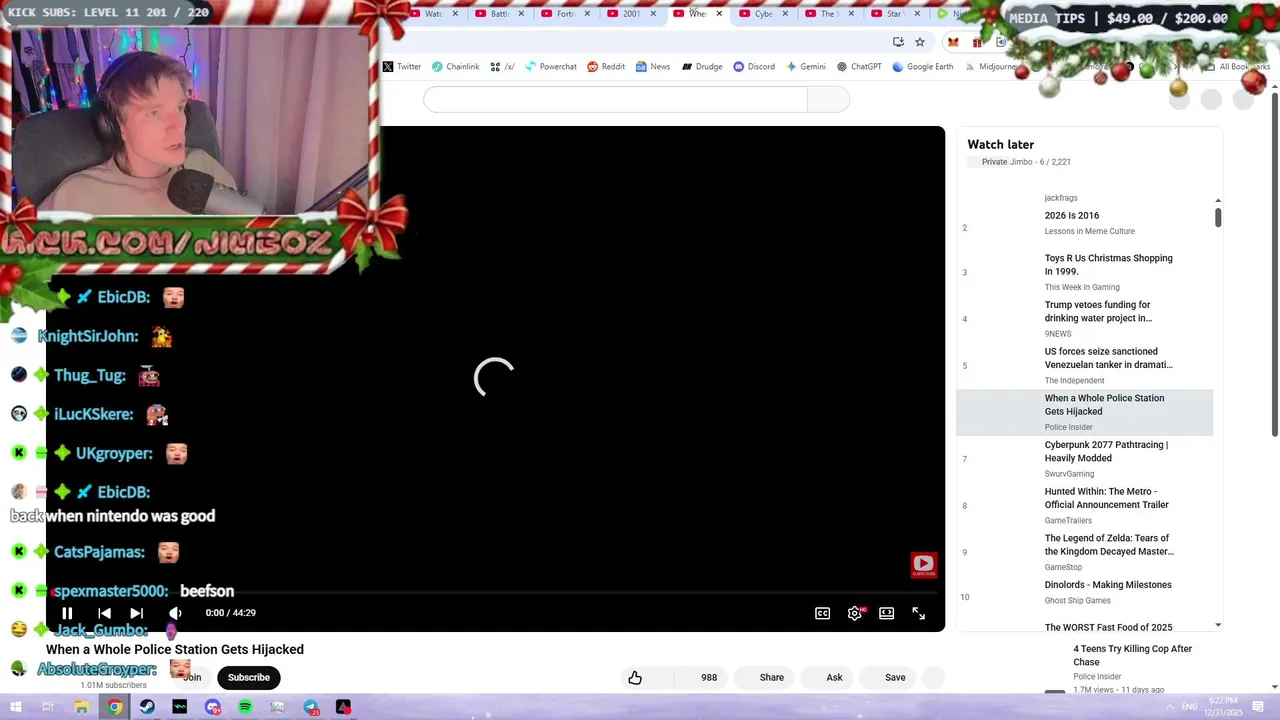This screenshot has width=1280, height=720.
Task: Open the Reddit bookmark
Action: 606,67
